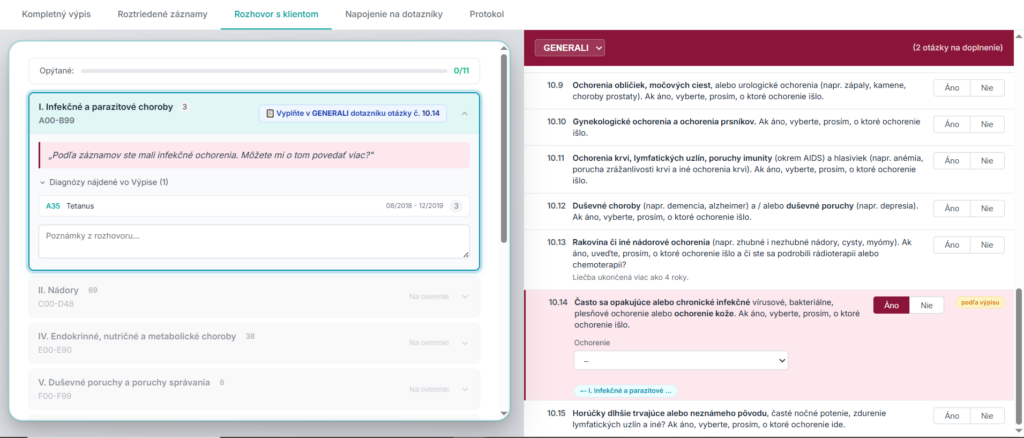
Task: Open the Ochorenie dropdown in question 10.14
Action: pos(680,360)
